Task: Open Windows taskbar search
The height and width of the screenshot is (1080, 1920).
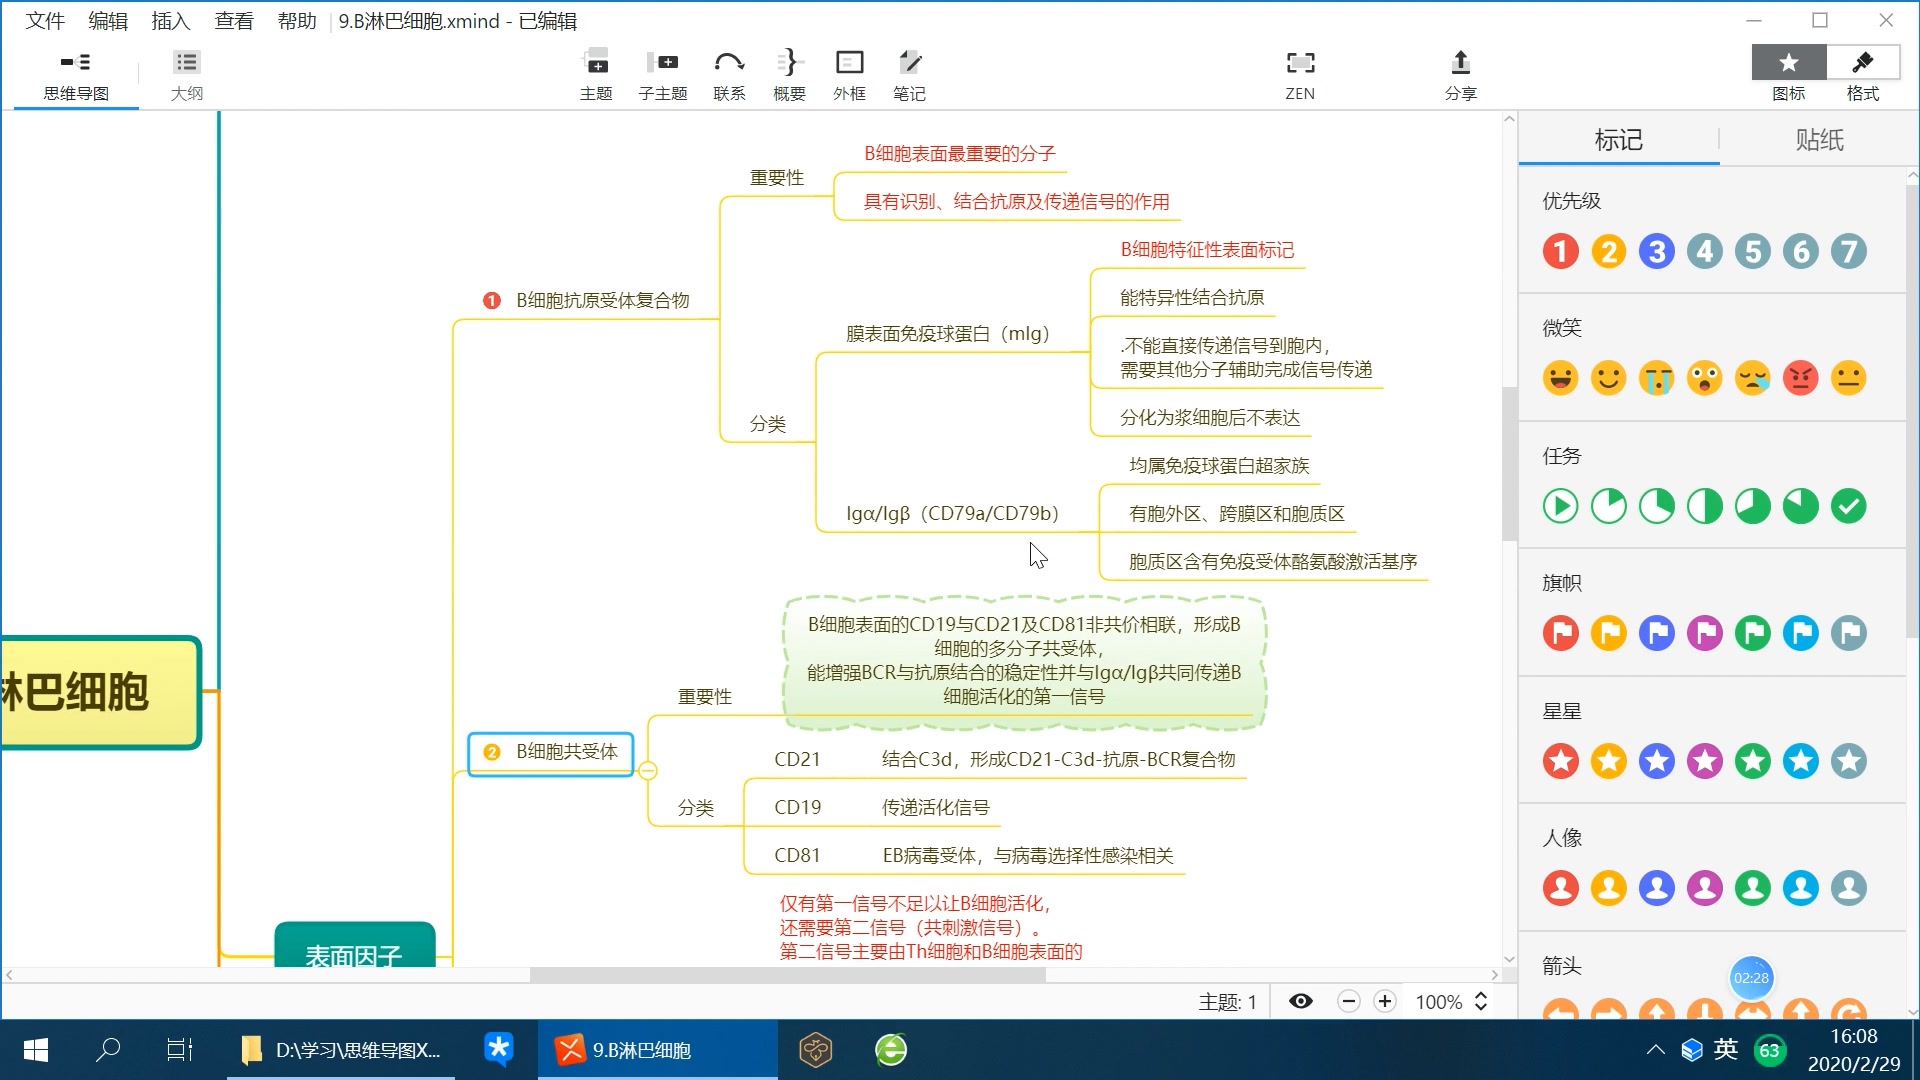Action: (x=108, y=1050)
